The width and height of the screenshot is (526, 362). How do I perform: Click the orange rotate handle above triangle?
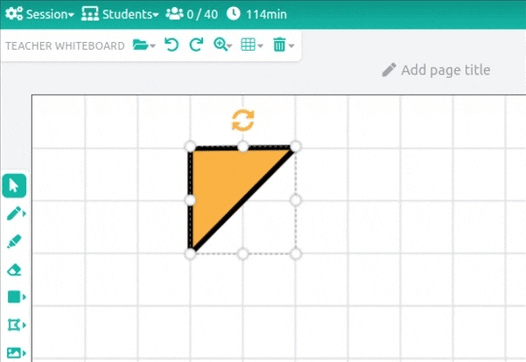click(243, 120)
